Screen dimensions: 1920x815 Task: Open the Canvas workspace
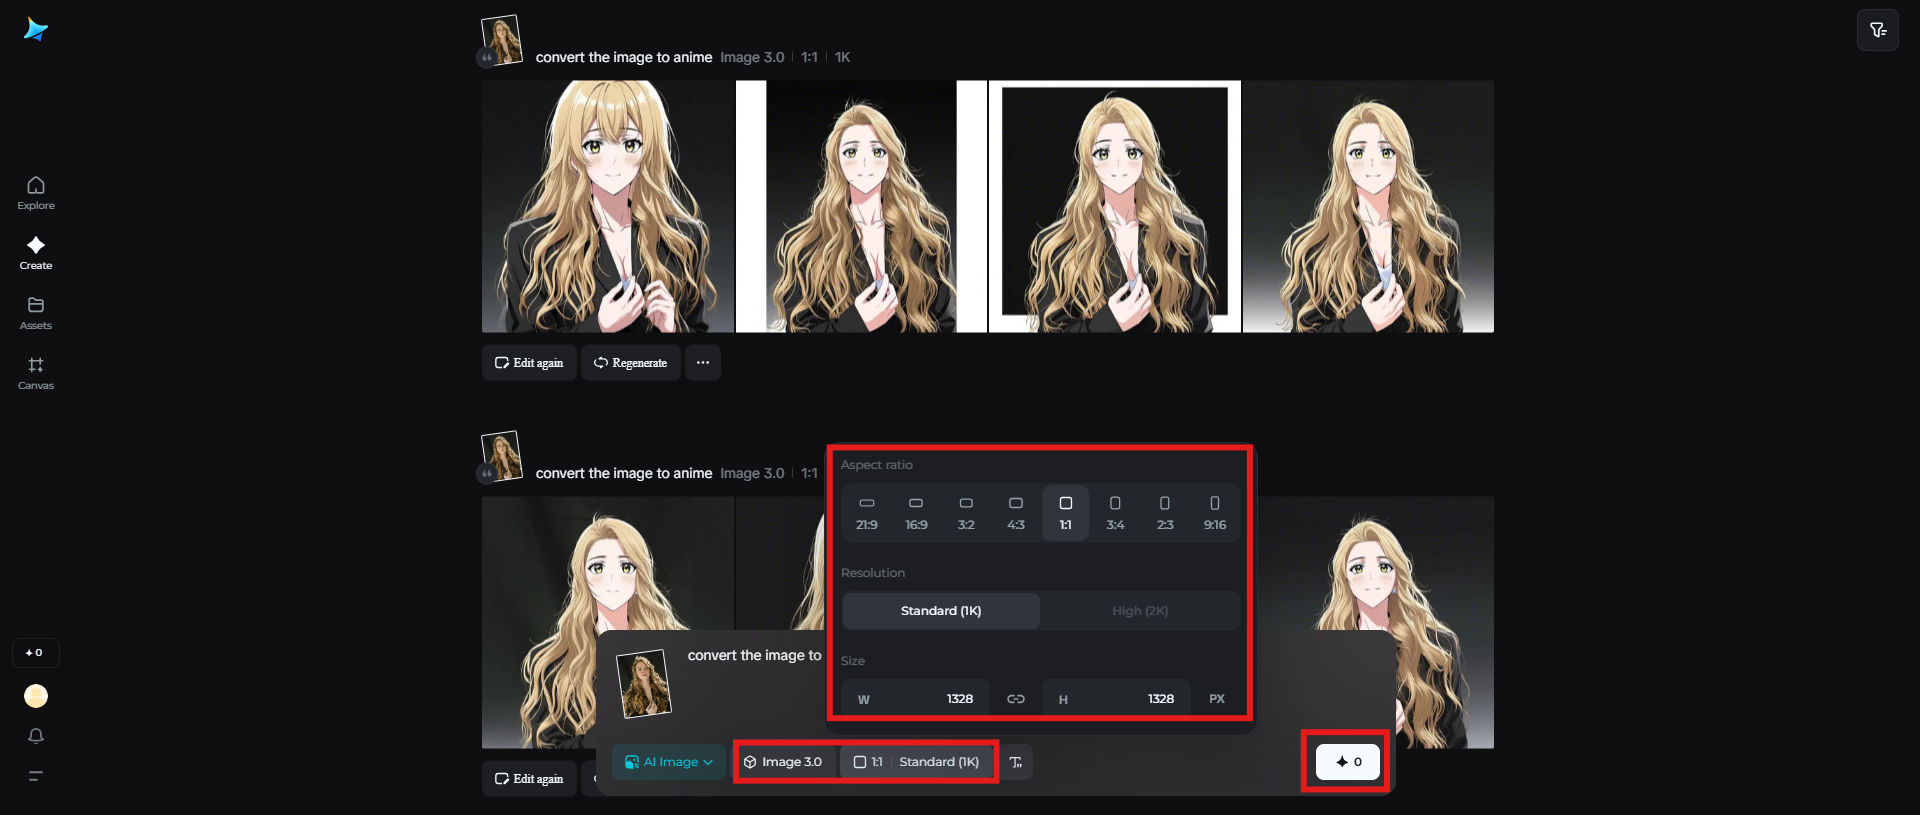36,373
